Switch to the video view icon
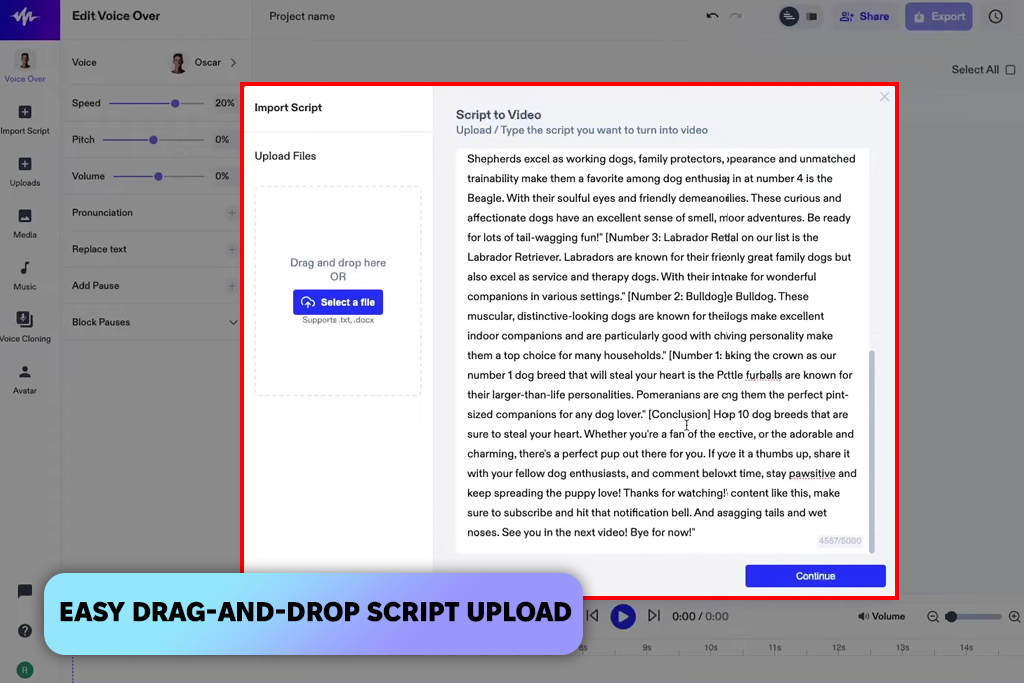This screenshot has height=683, width=1024. (x=812, y=16)
